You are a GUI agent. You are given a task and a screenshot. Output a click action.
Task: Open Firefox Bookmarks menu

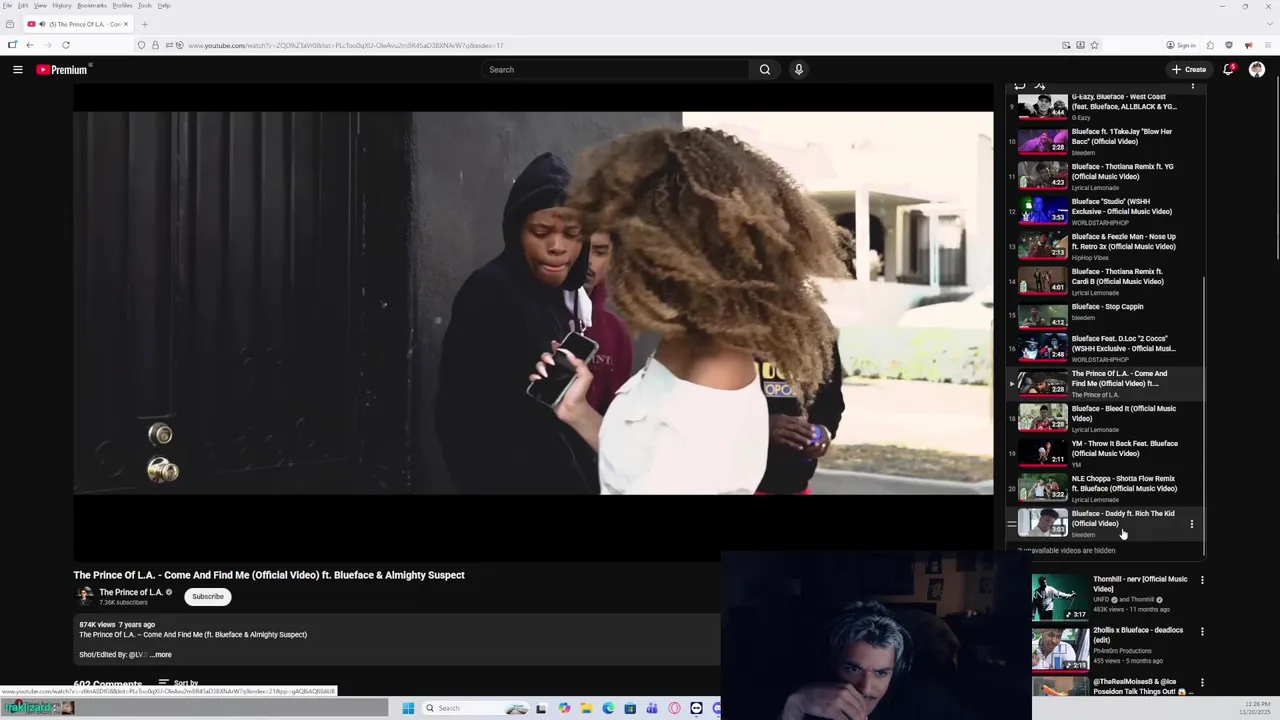[x=92, y=6]
